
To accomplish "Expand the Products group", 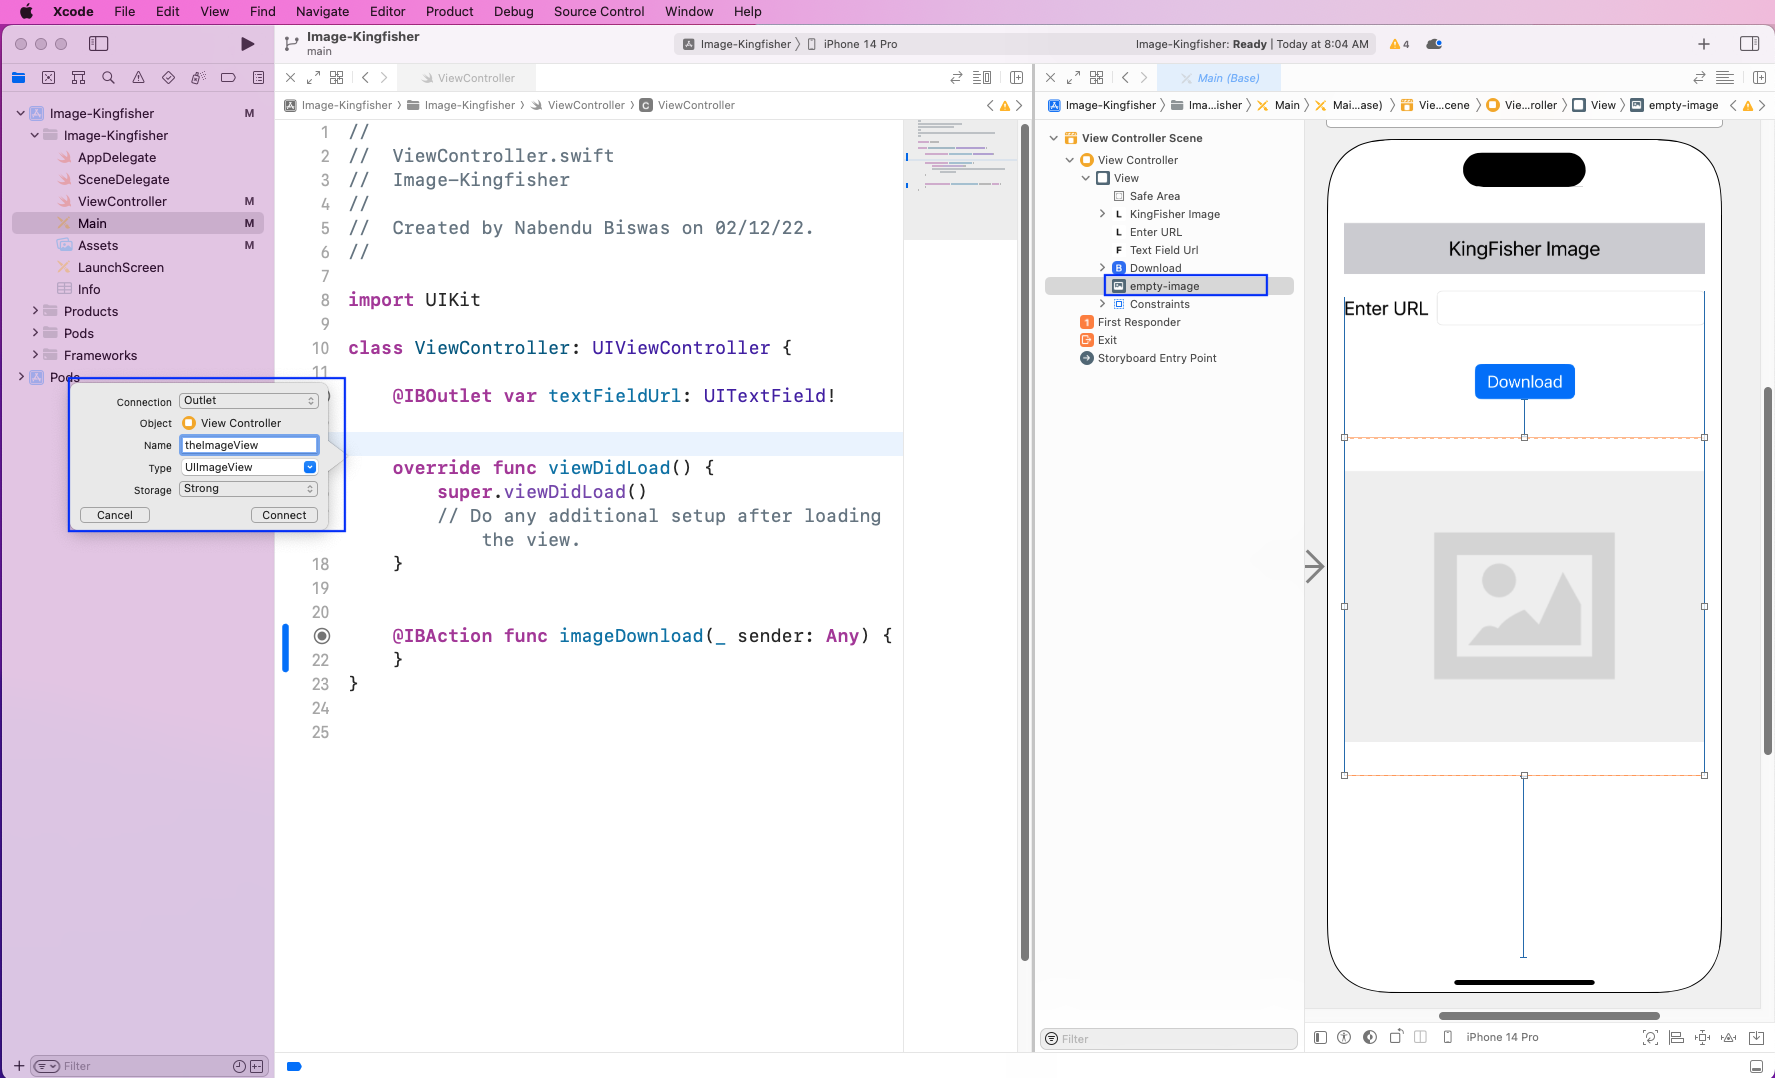I will point(35,311).
